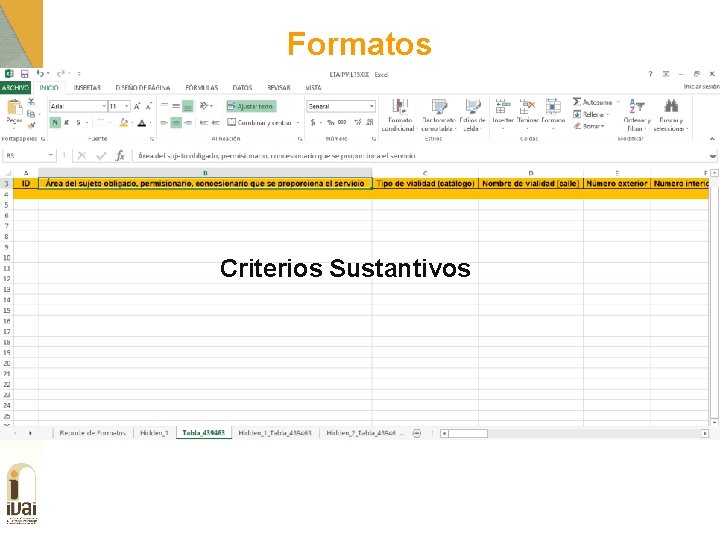Screen dimensions: 720x540
Task: Click the Pegar paste icon
Action: pyautogui.click(x=14, y=107)
